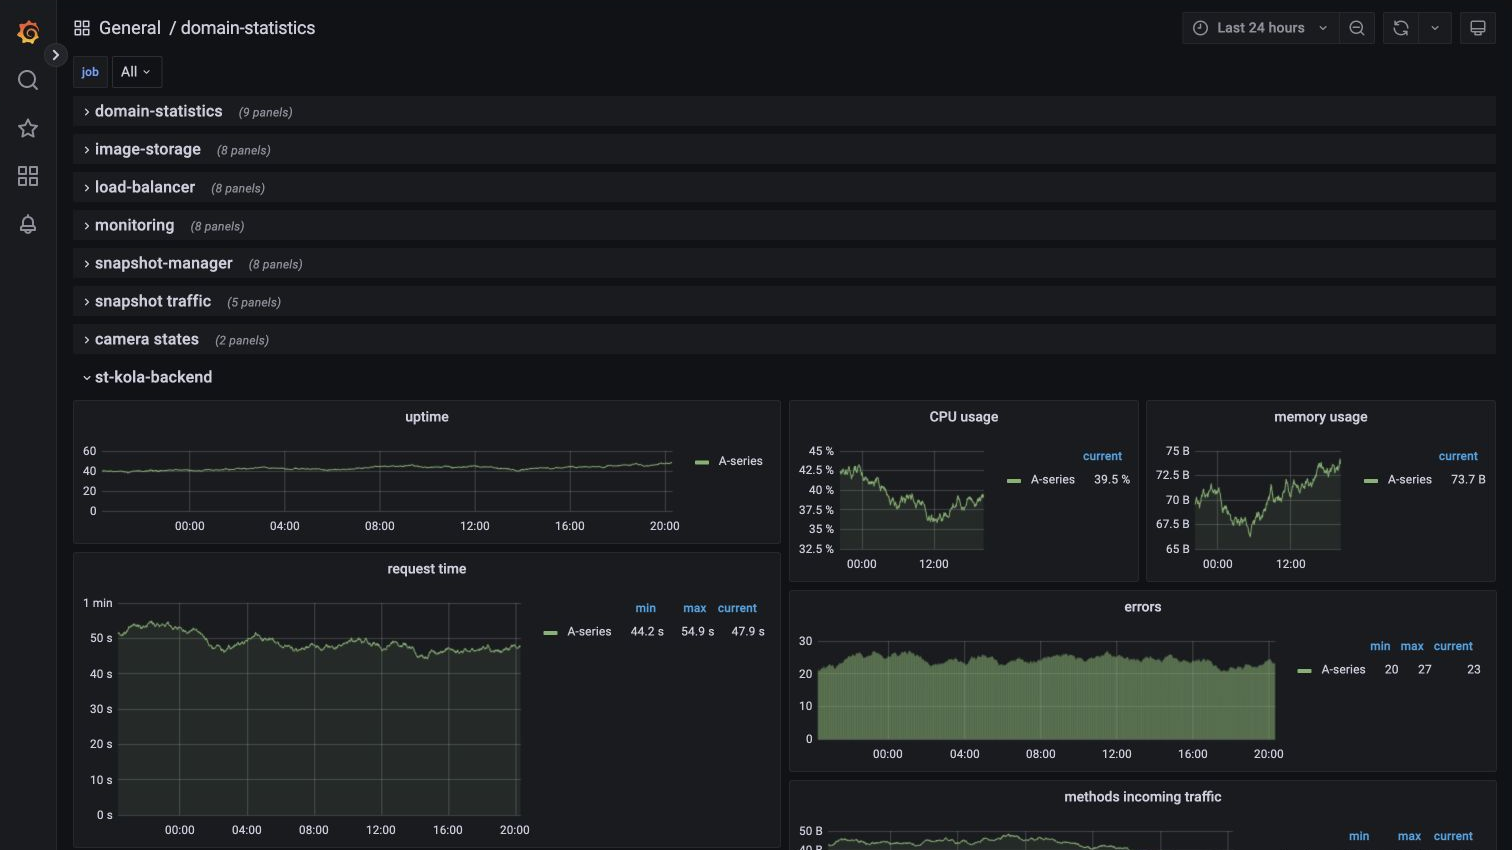
Task: Sort CPU usage legend by current
Action: [x=1102, y=456]
